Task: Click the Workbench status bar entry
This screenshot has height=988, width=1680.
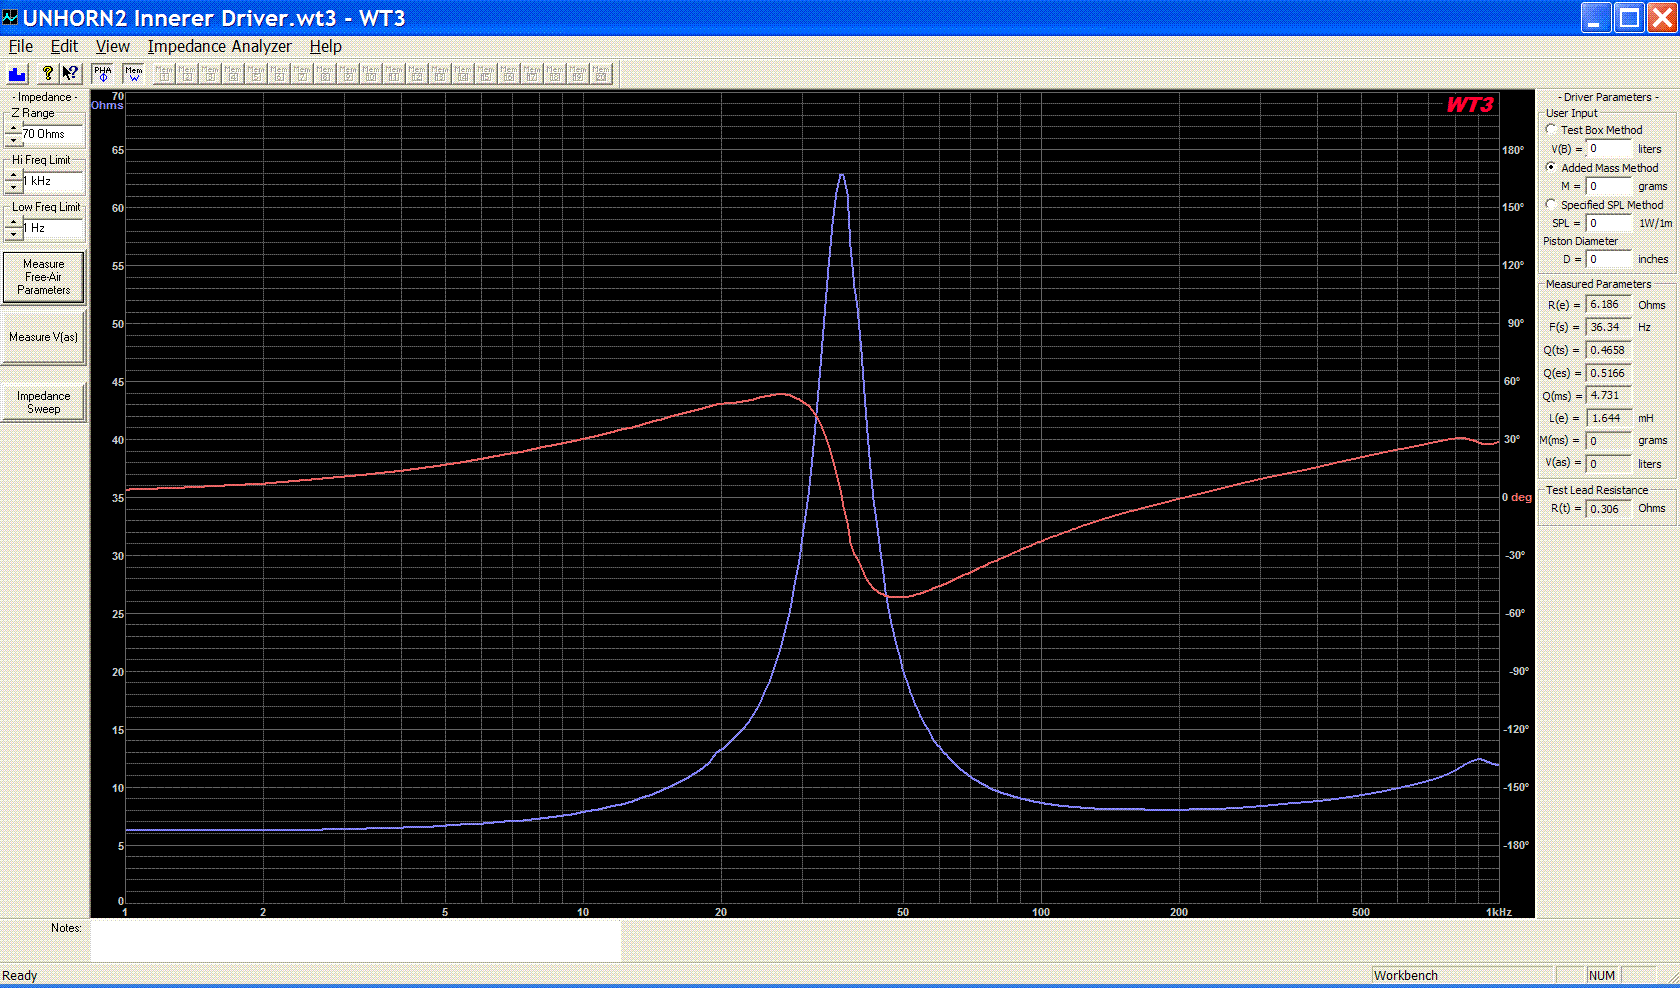Action: (1462, 975)
